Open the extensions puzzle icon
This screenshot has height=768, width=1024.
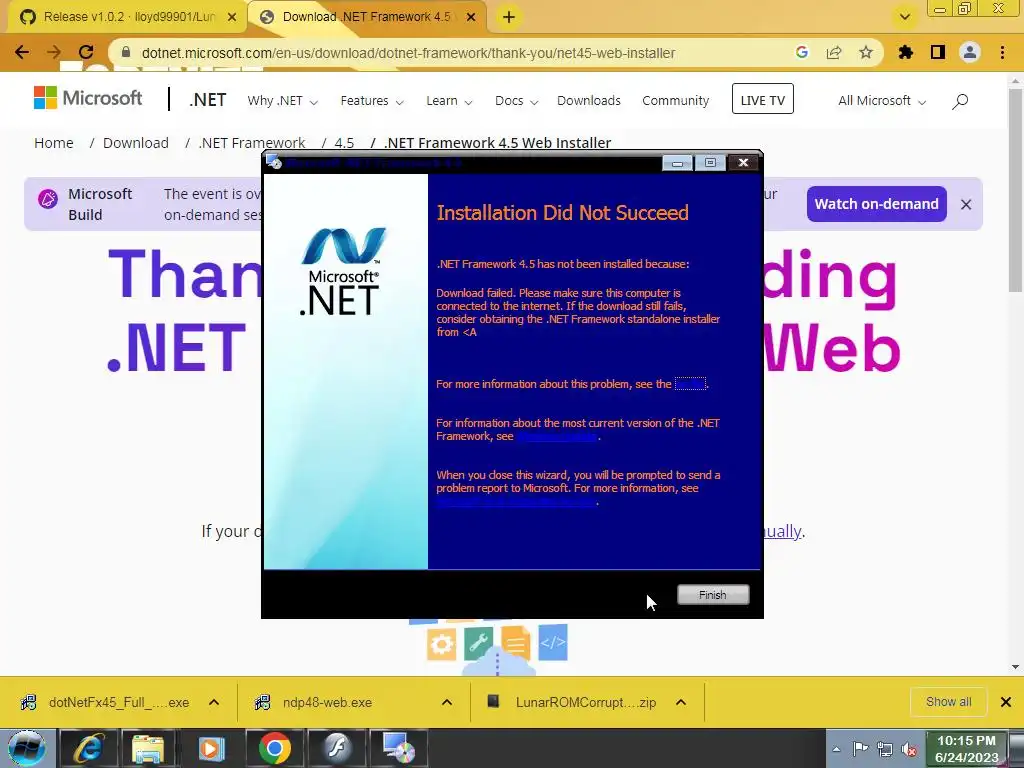905,52
